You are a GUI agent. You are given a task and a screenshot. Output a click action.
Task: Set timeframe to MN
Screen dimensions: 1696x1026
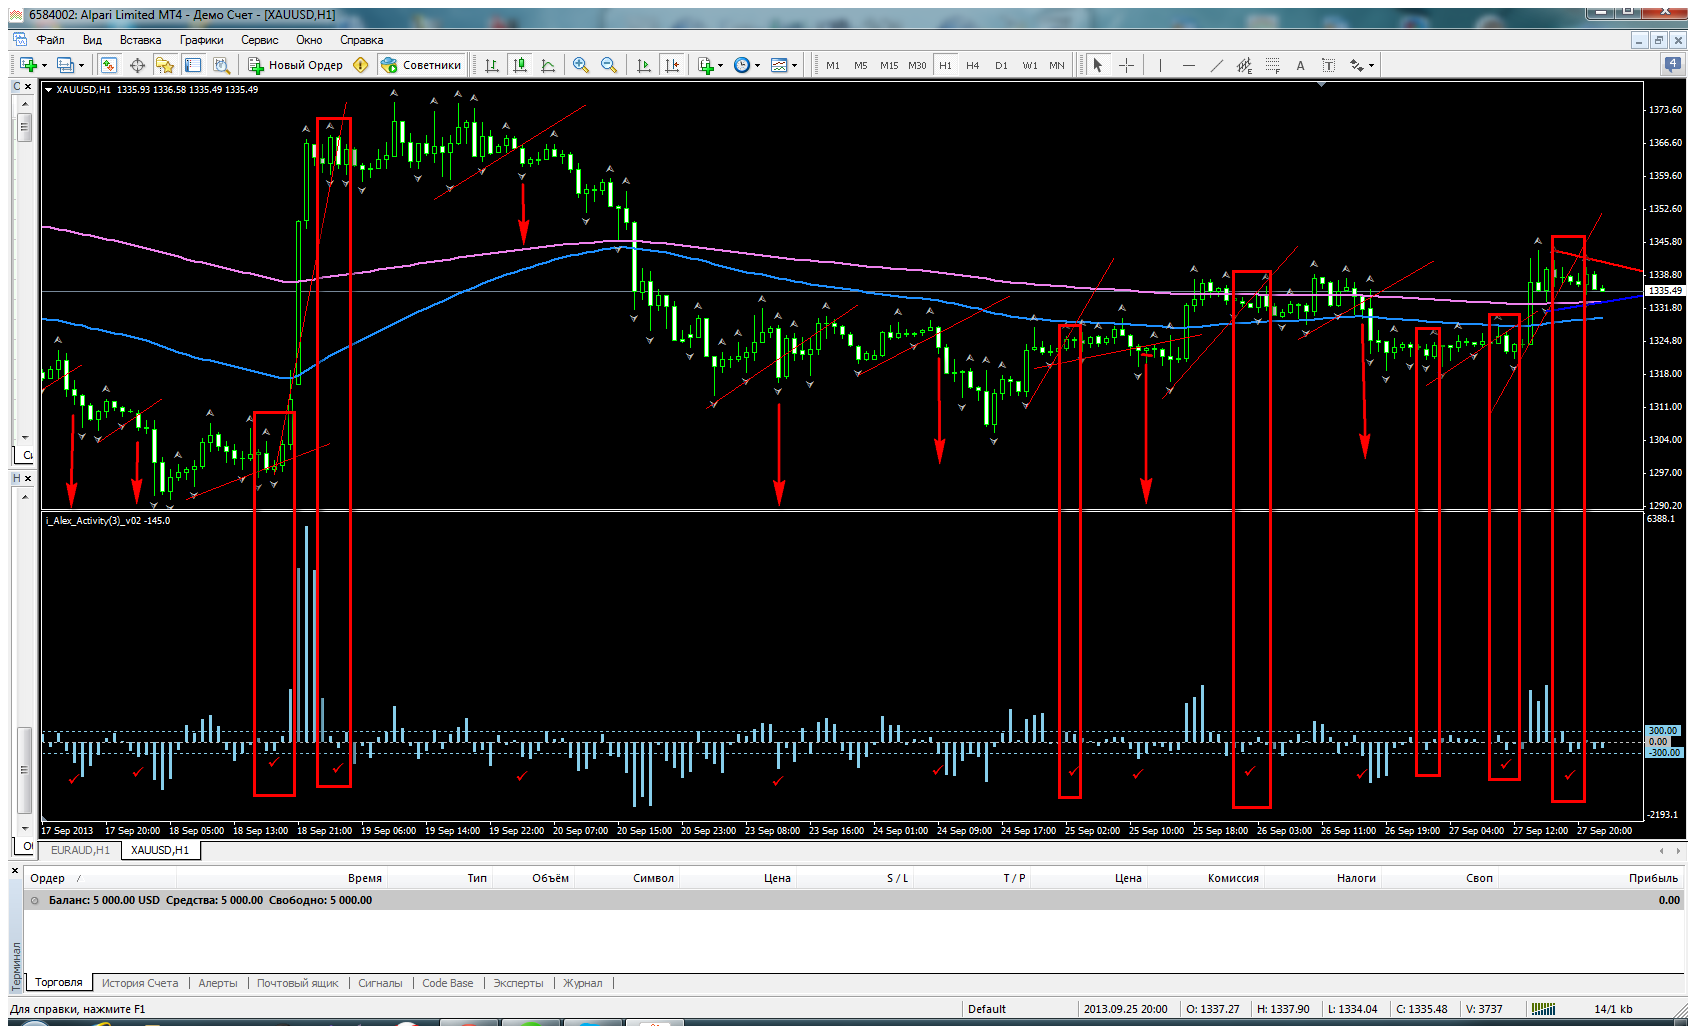pyautogui.click(x=1057, y=65)
